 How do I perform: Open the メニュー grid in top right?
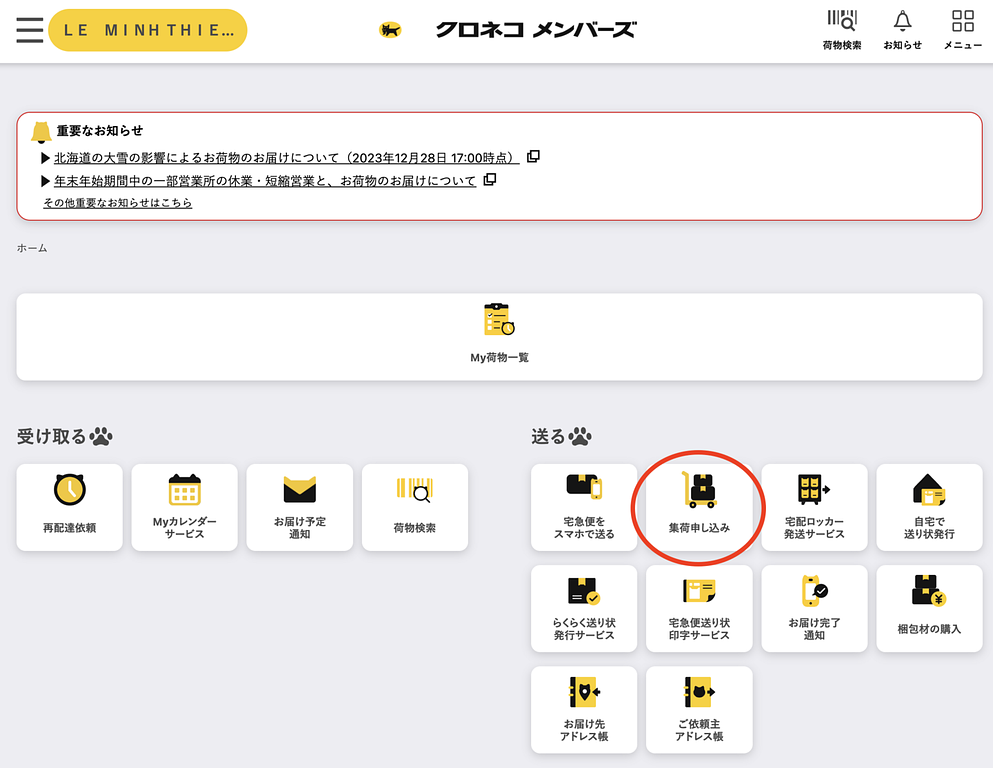(x=961, y=29)
